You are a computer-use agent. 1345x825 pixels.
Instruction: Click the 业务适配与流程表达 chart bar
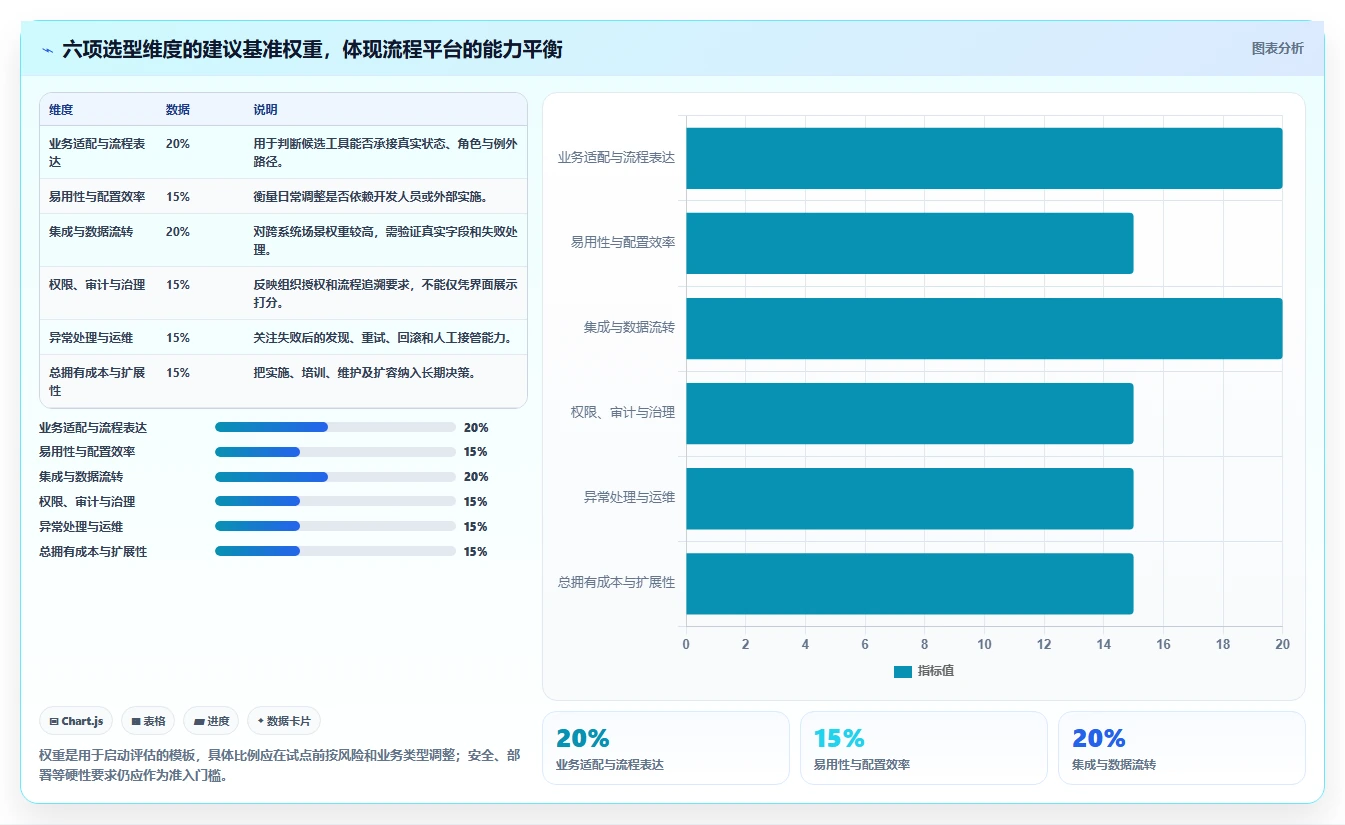coord(984,158)
